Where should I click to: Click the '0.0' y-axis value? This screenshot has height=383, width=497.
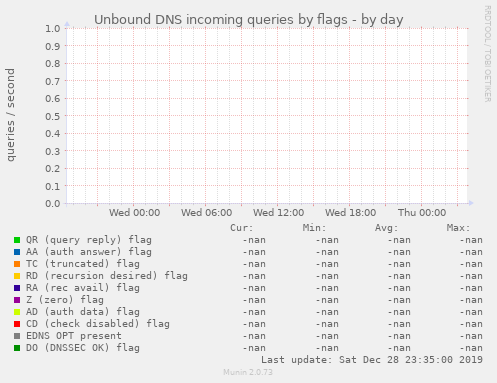(x=53, y=204)
